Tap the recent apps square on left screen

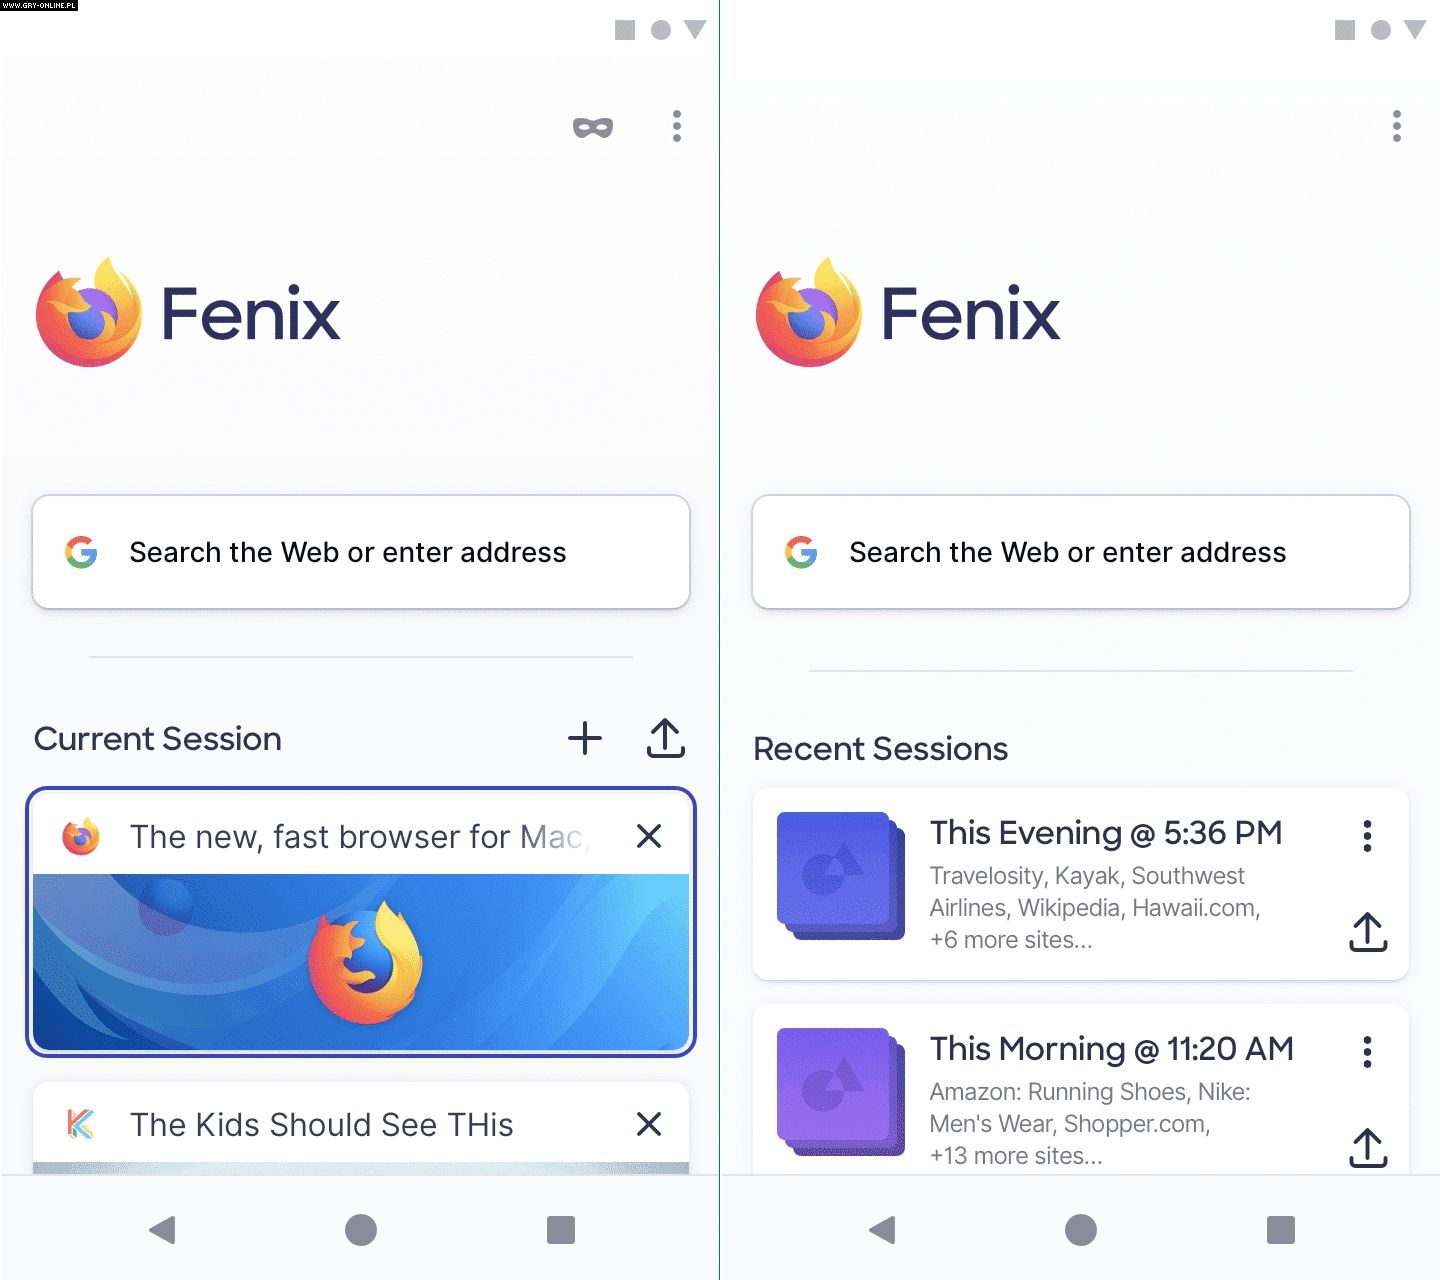coord(561,1230)
